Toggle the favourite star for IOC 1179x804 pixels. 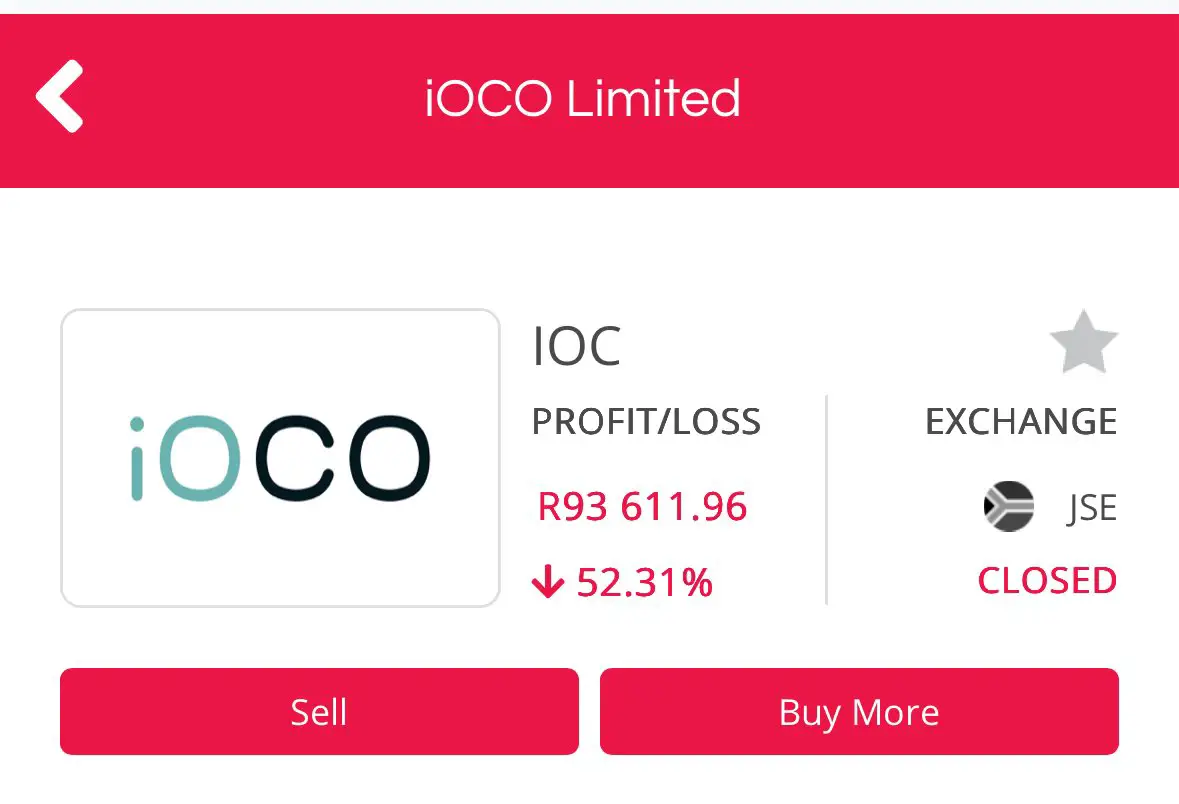[1084, 342]
